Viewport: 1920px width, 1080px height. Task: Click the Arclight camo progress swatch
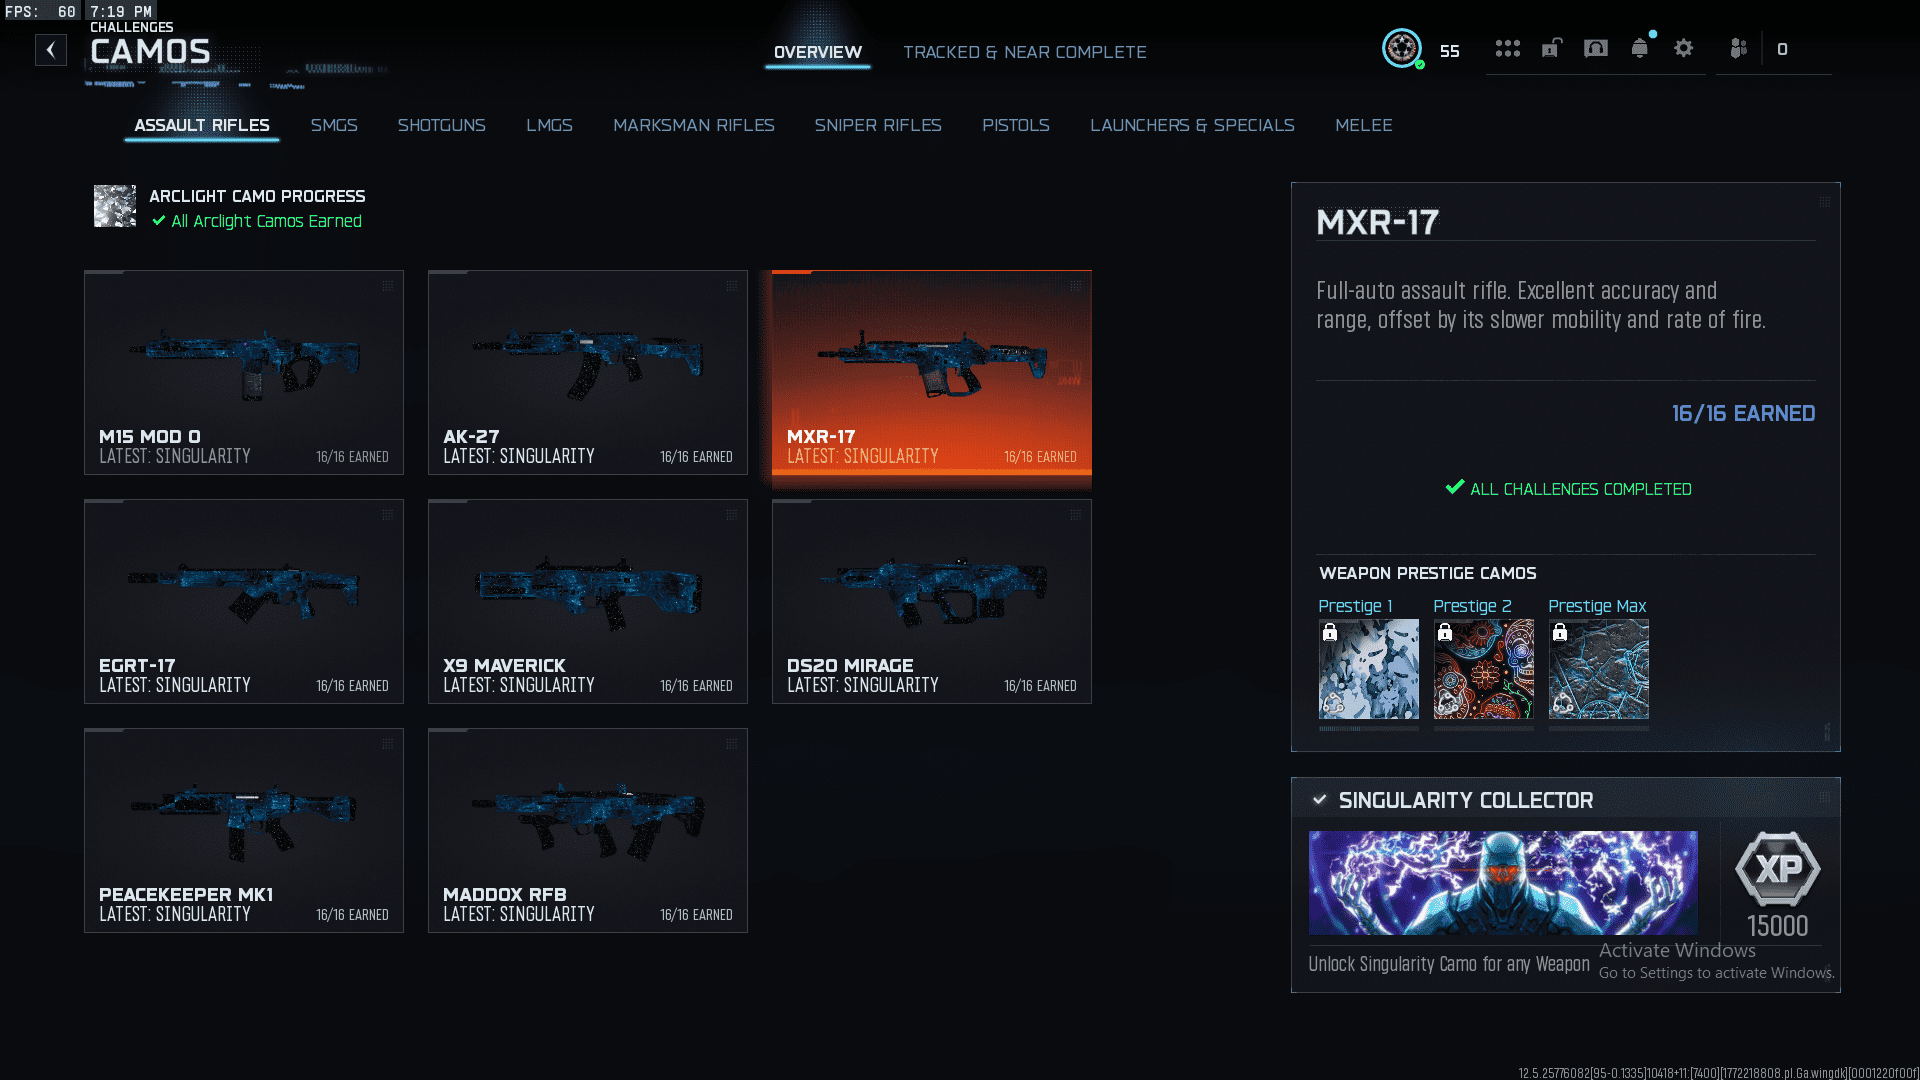(115, 206)
